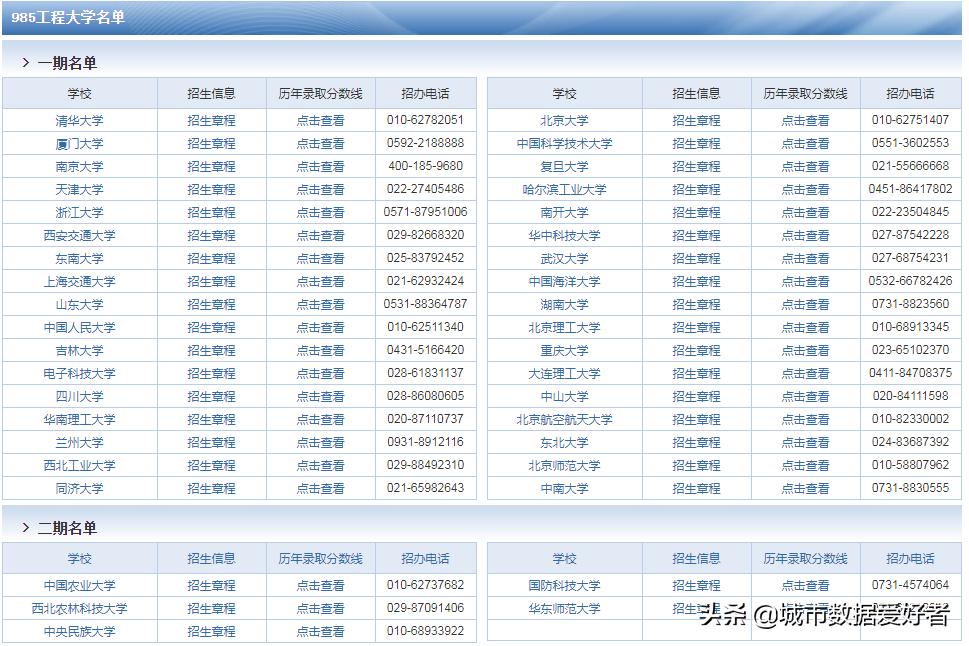Image resolution: width=969 pixels, height=646 pixels.
Task: Open the 国防科技大学 link
Action: coord(565,585)
